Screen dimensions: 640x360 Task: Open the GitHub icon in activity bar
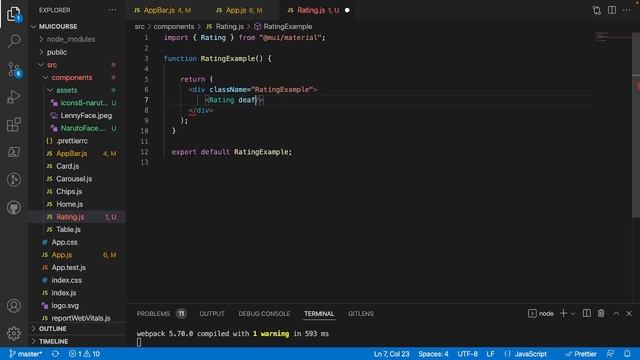[14, 207]
